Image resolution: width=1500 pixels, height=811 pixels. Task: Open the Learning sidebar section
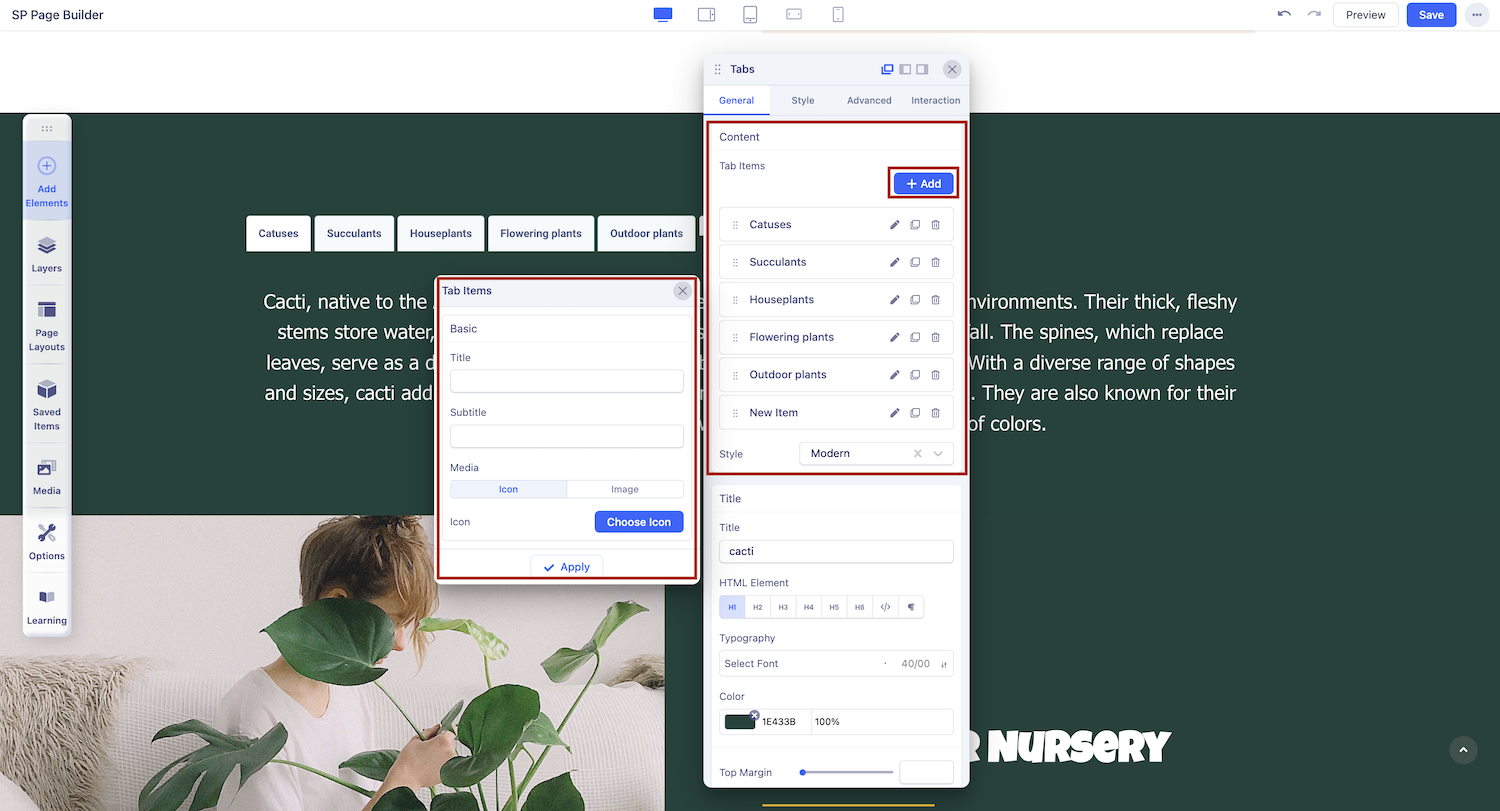(47, 607)
